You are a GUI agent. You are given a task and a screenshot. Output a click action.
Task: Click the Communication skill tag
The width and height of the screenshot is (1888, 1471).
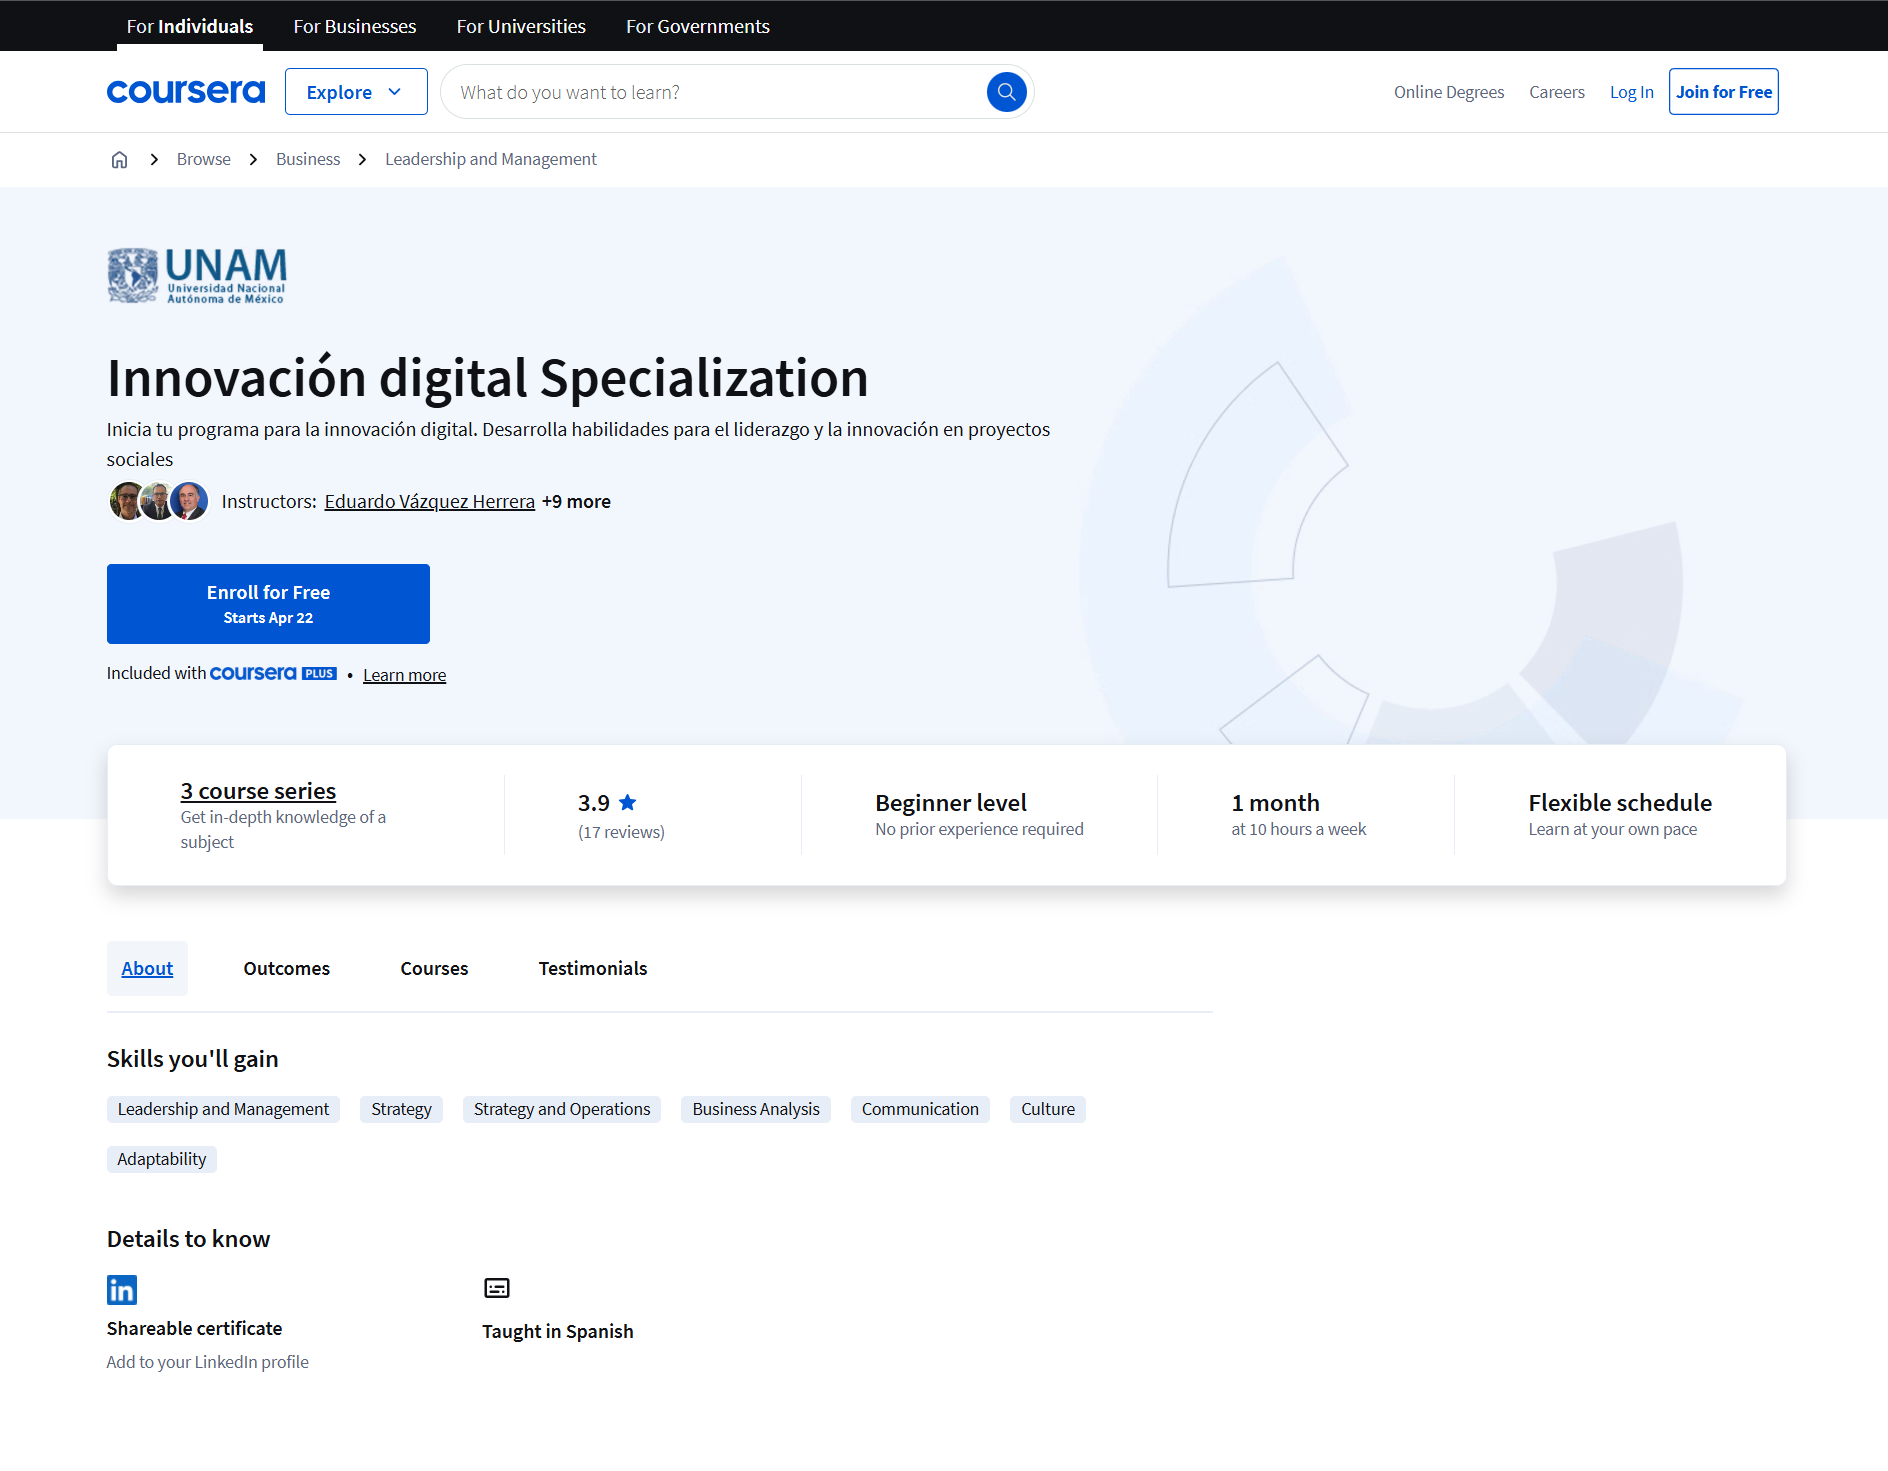pos(920,1109)
